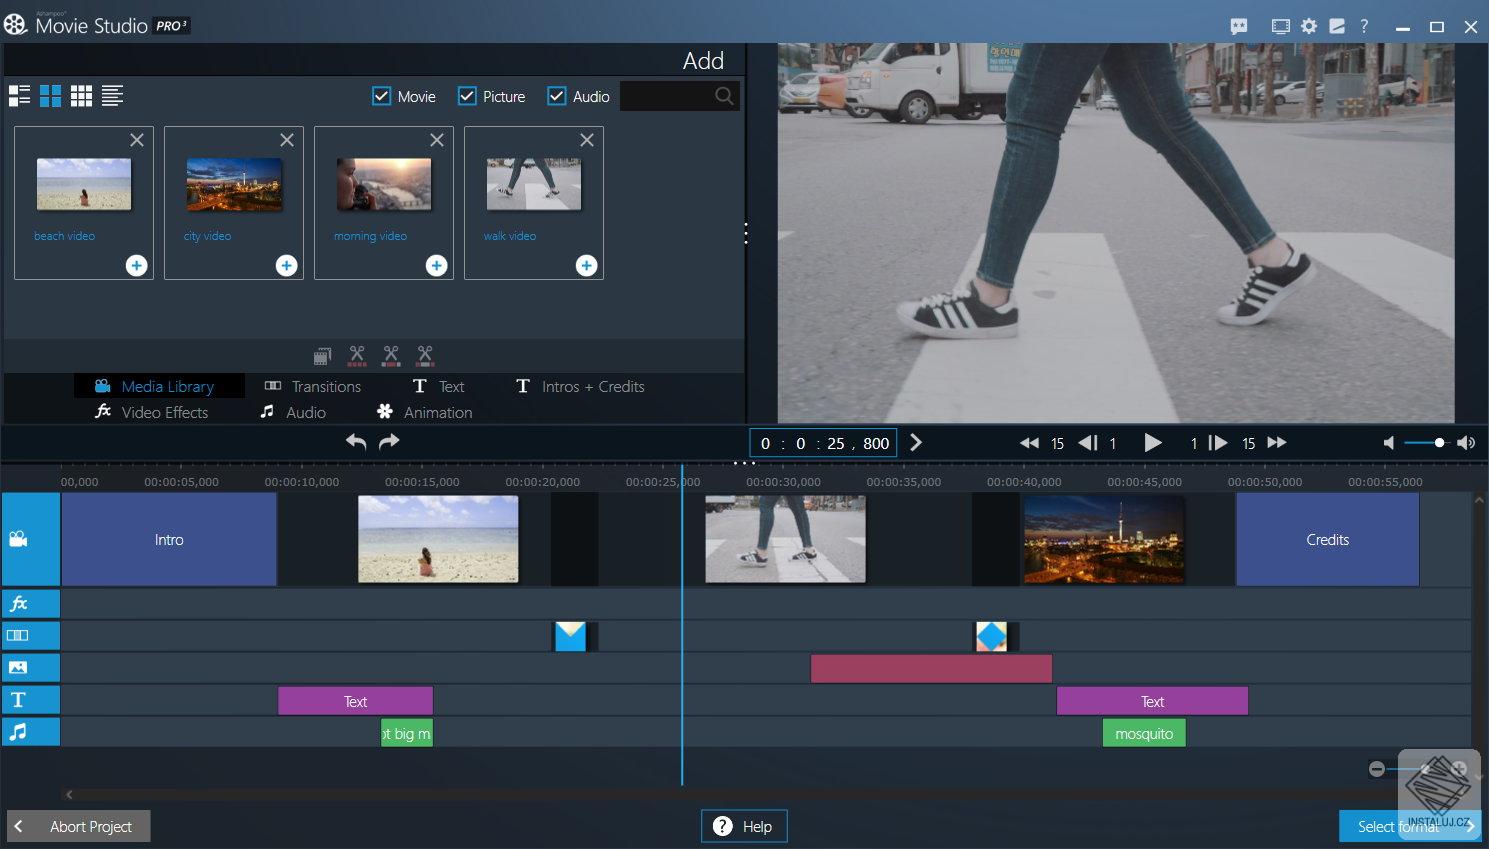
Task: Disable the Picture filter checkbox
Action: click(x=466, y=96)
